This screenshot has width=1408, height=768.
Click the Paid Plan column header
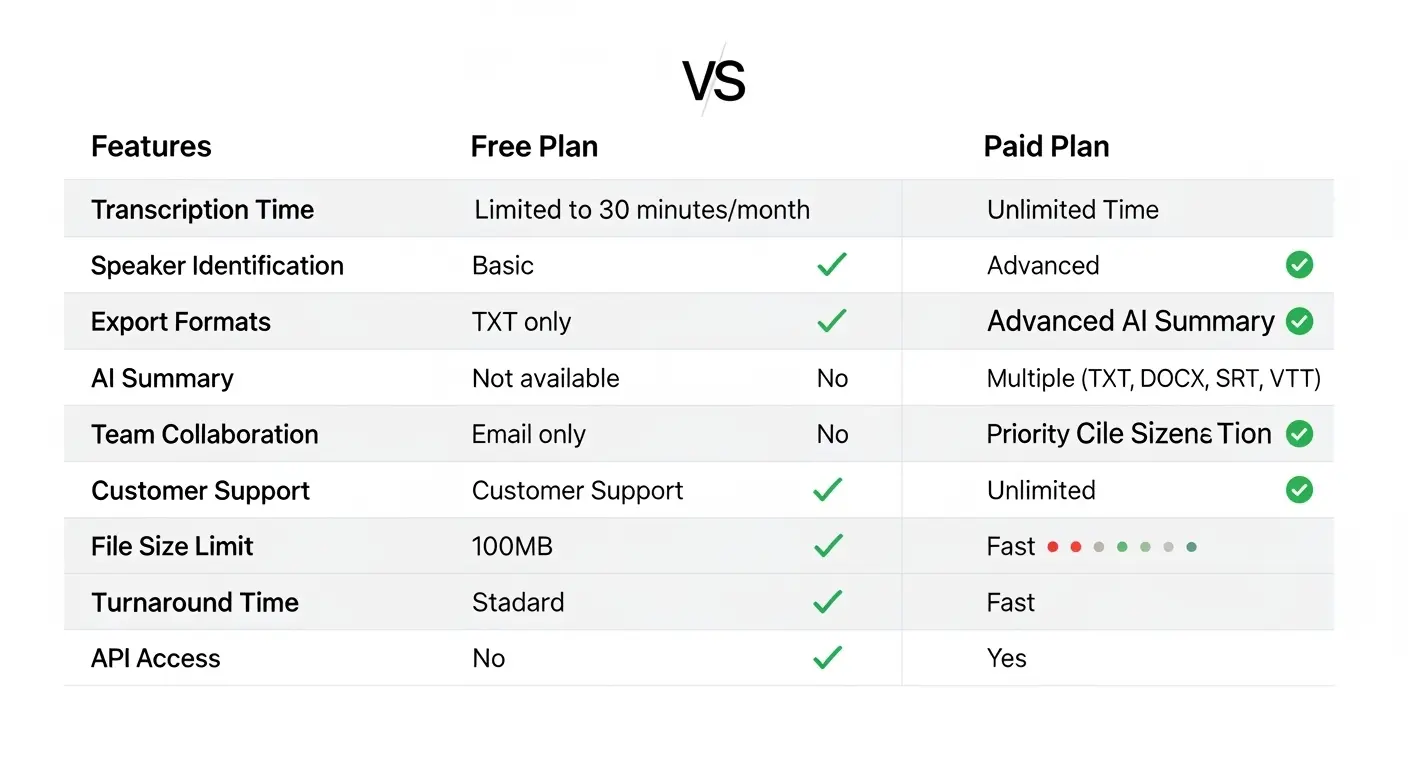tap(1046, 147)
